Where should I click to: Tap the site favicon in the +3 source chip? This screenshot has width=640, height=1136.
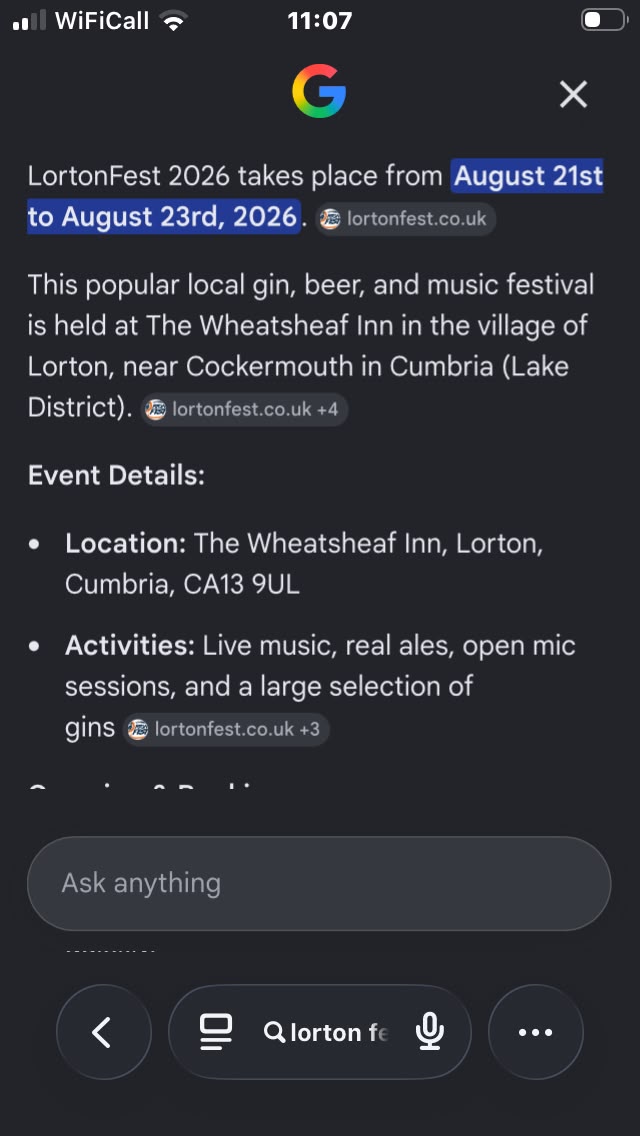(138, 729)
